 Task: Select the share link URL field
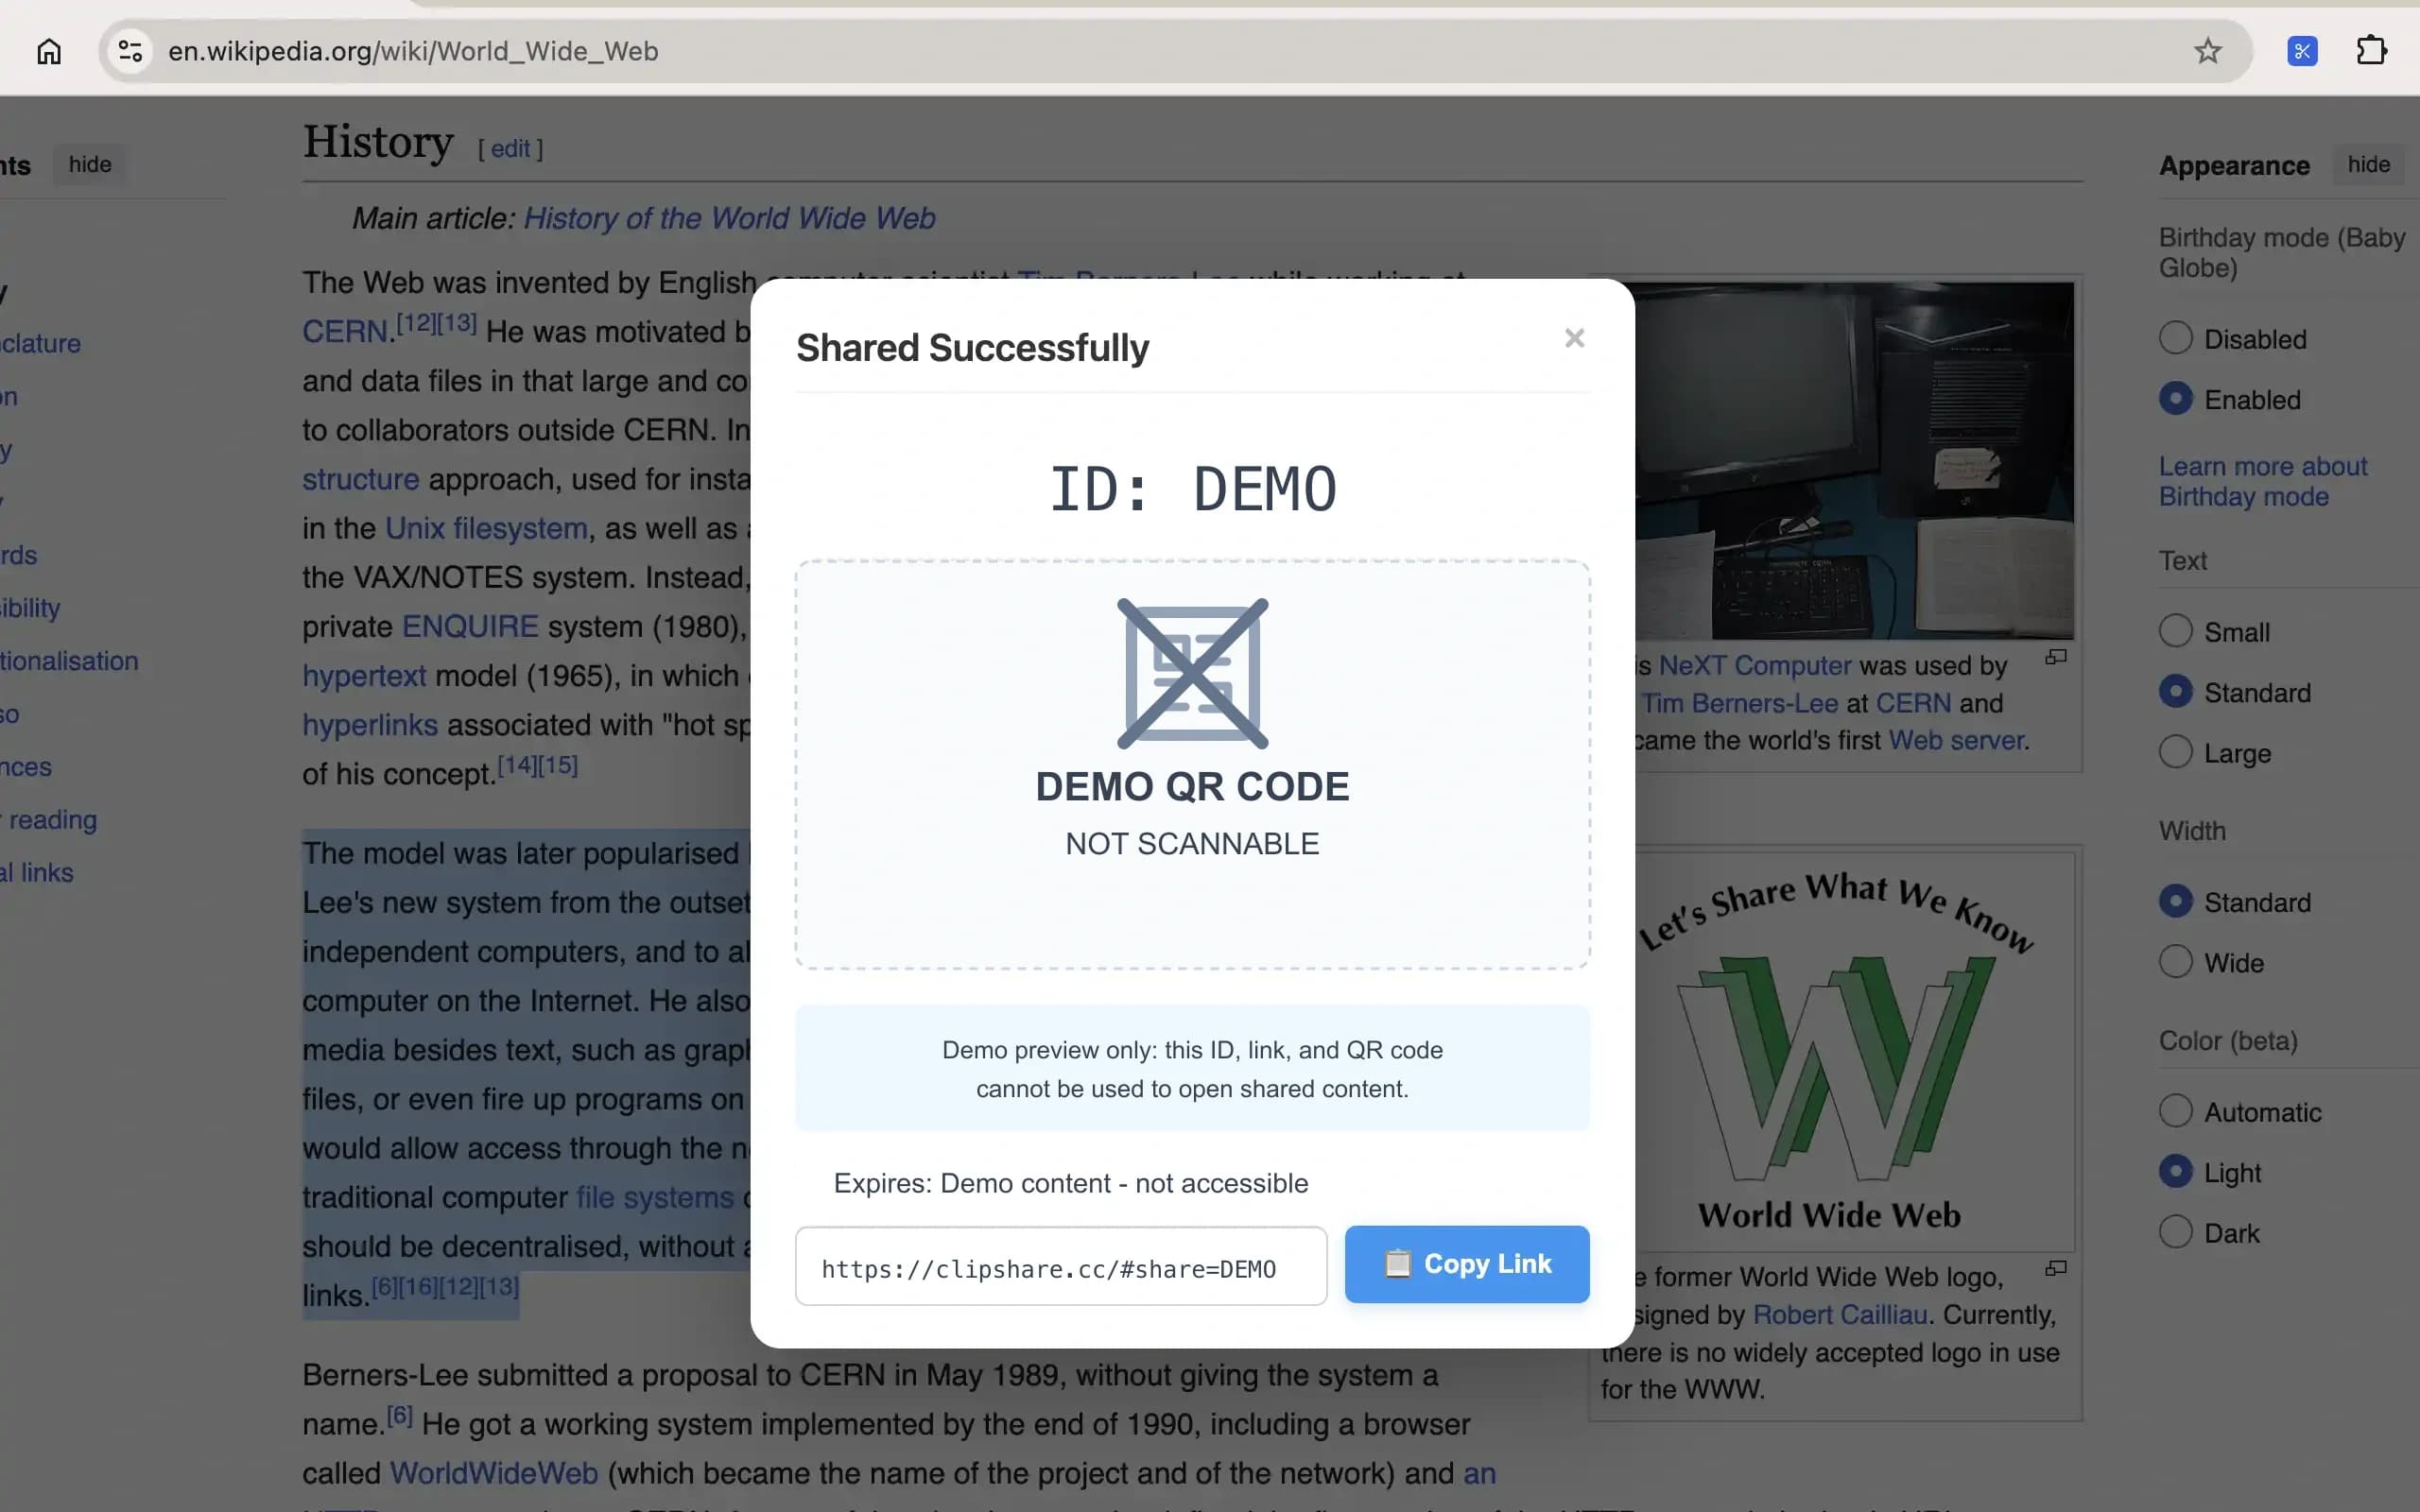click(1061, 1266)
